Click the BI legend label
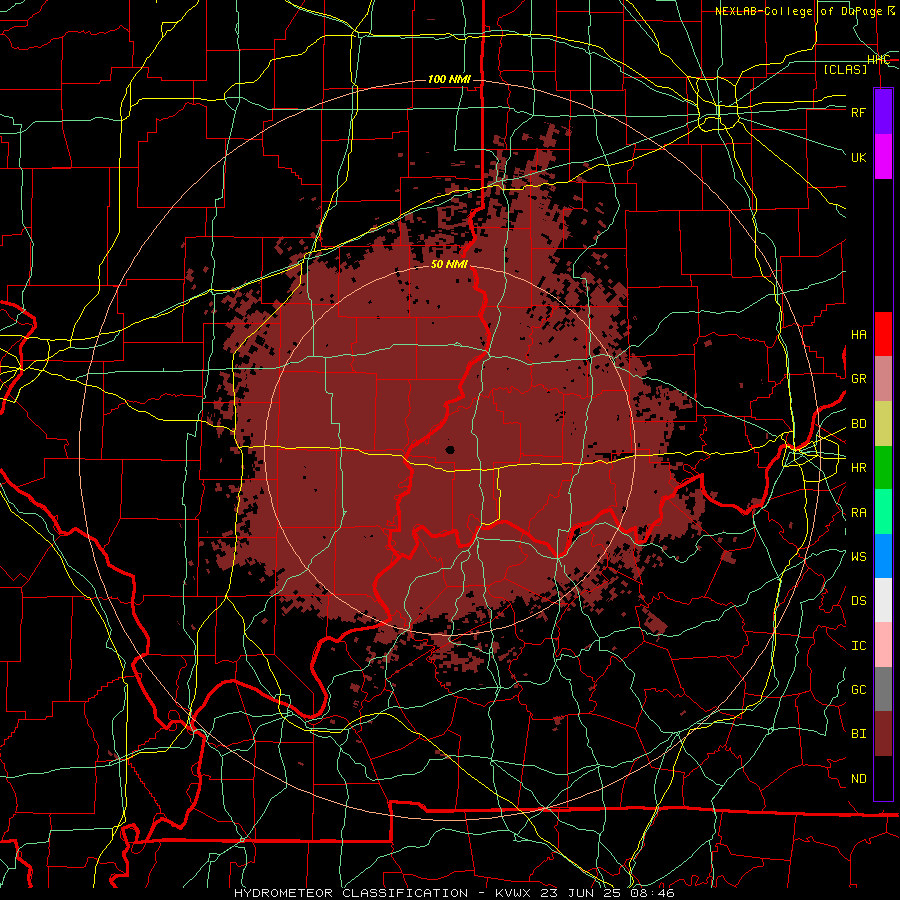 [x=858, y=734]
